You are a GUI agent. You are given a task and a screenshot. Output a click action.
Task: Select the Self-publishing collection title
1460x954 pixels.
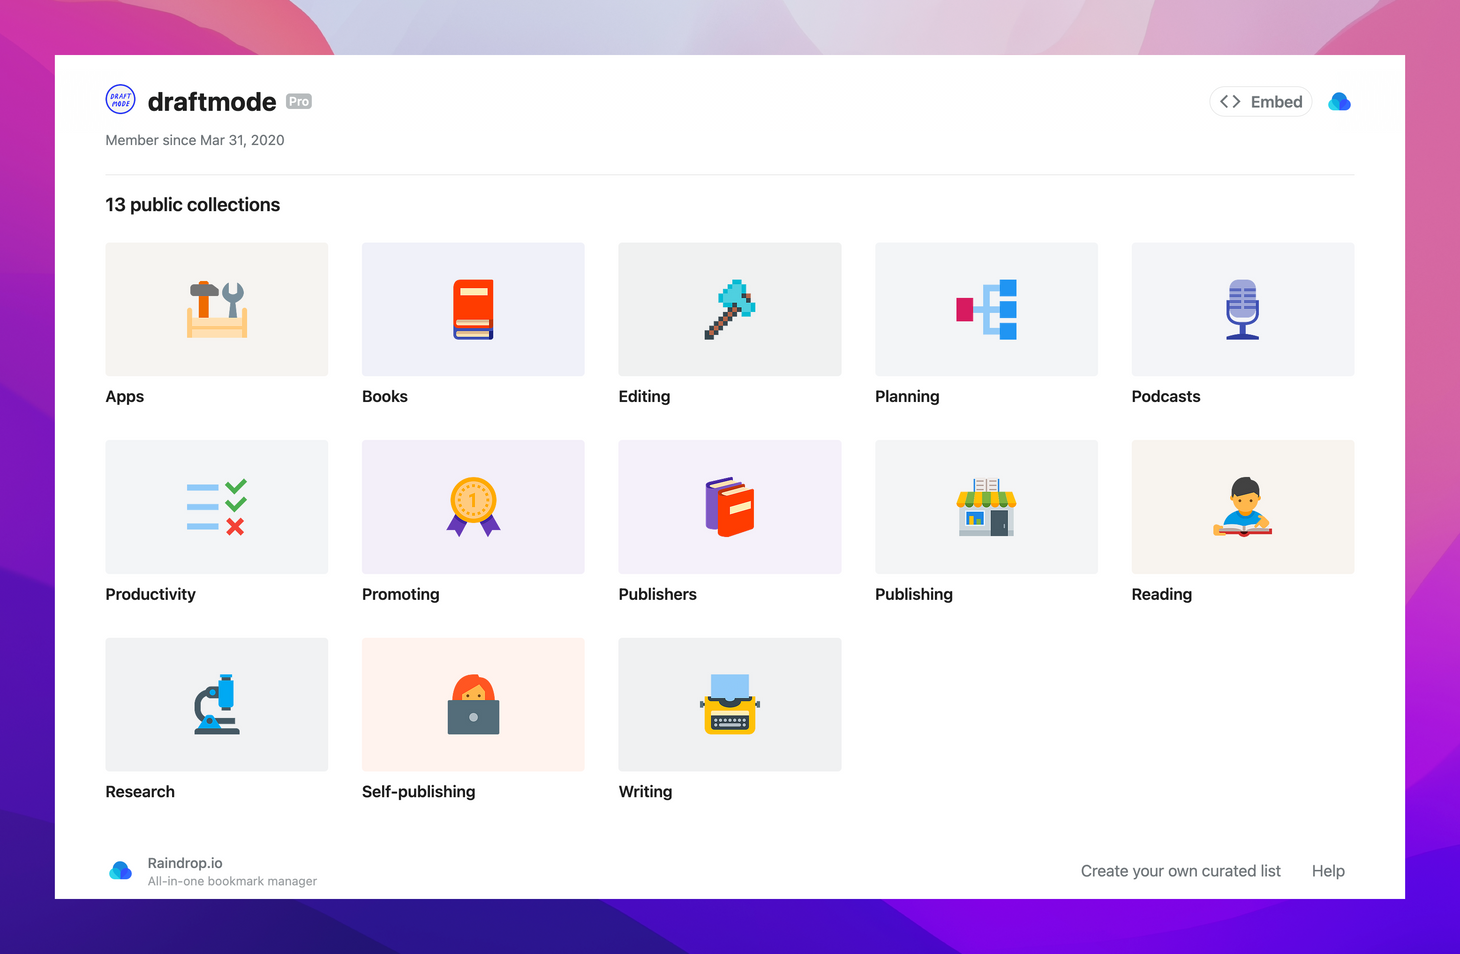click(419, 791)
